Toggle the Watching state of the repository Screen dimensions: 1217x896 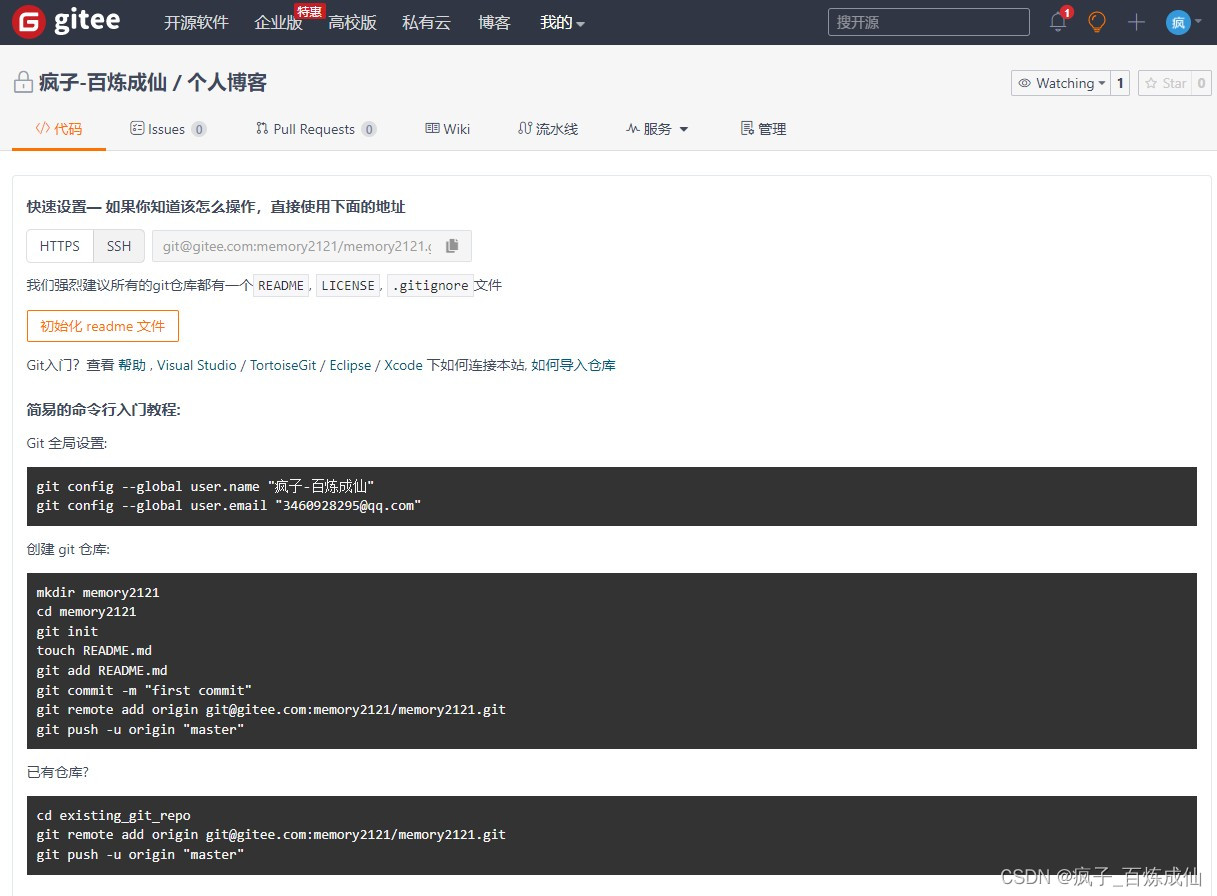1062,83
